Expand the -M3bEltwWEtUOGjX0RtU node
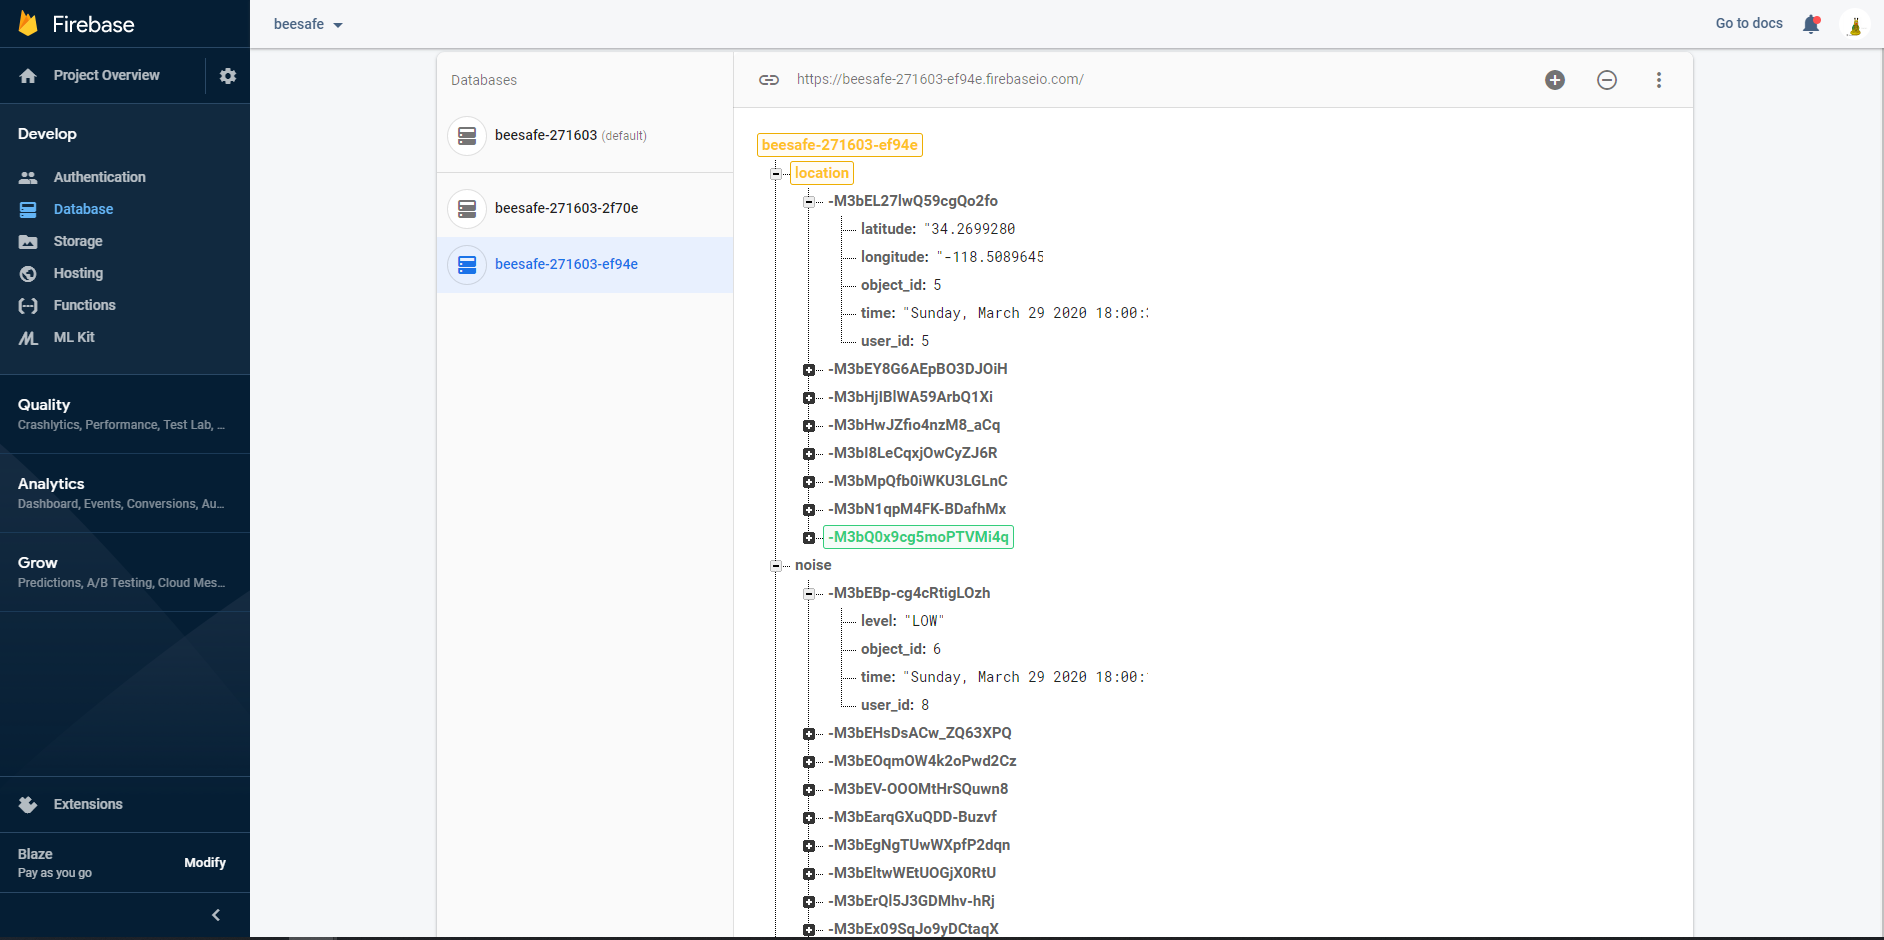1884x940 pixels. pyautogui.click(x=809, y=874)
